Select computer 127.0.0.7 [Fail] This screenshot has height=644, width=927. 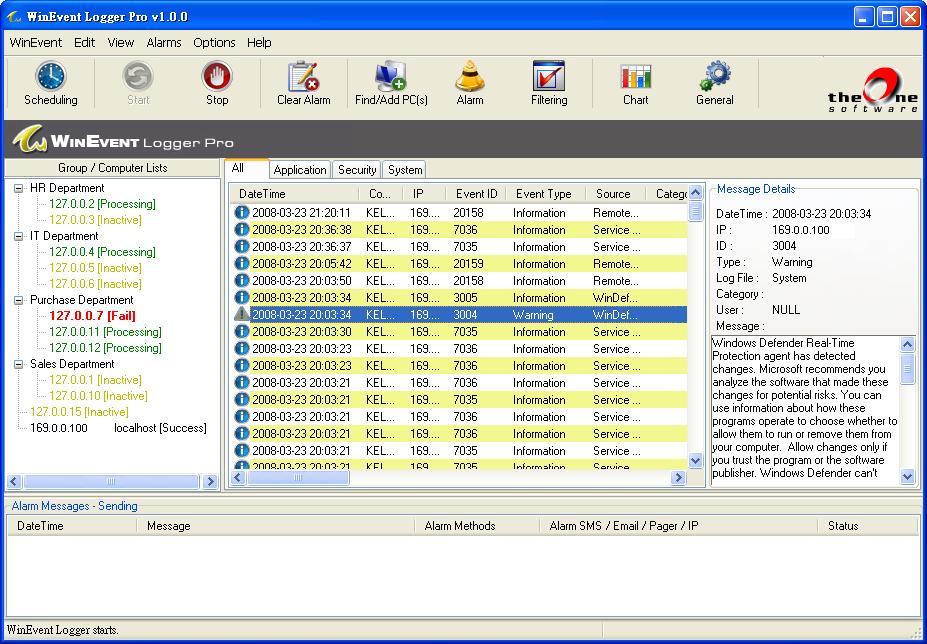pyautogui.click(x=92, y=316)
